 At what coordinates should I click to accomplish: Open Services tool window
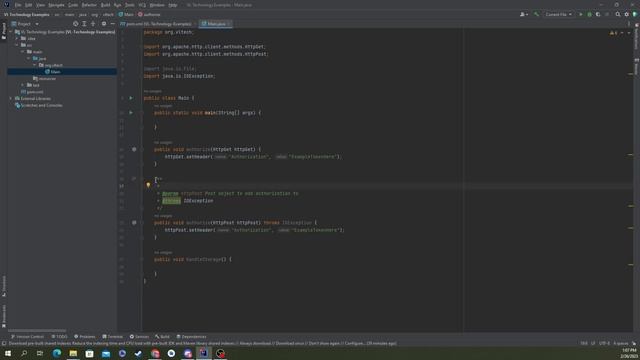[139, 337]
